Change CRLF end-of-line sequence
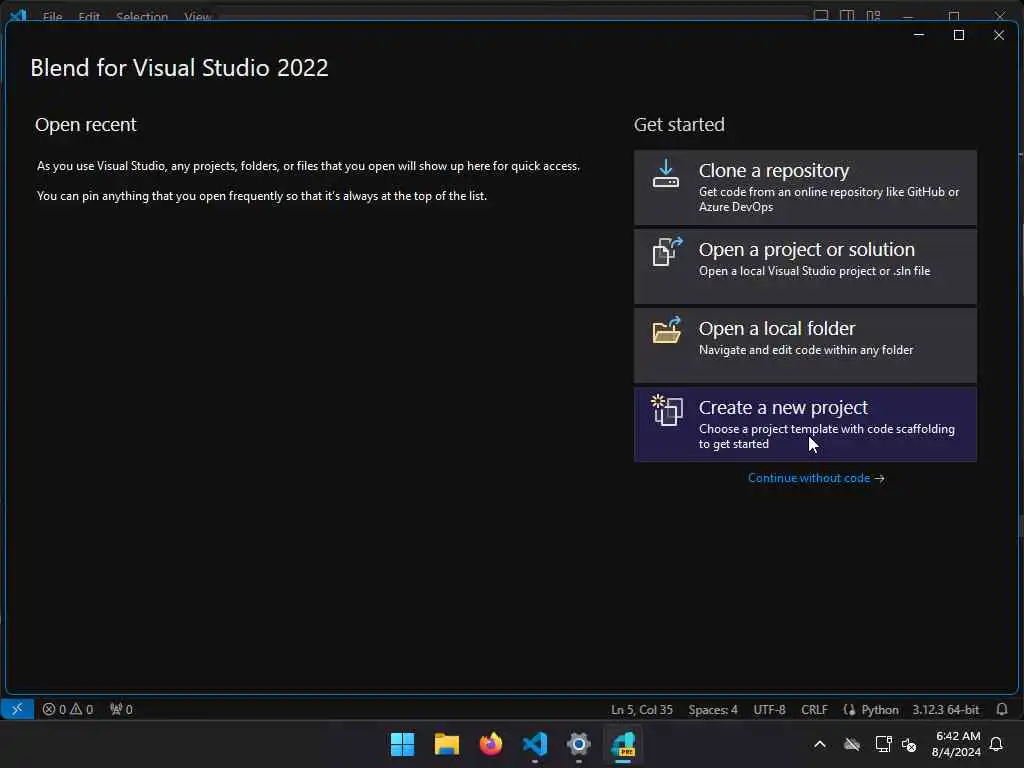This screenshot has width=1024, height=768. 814,710
